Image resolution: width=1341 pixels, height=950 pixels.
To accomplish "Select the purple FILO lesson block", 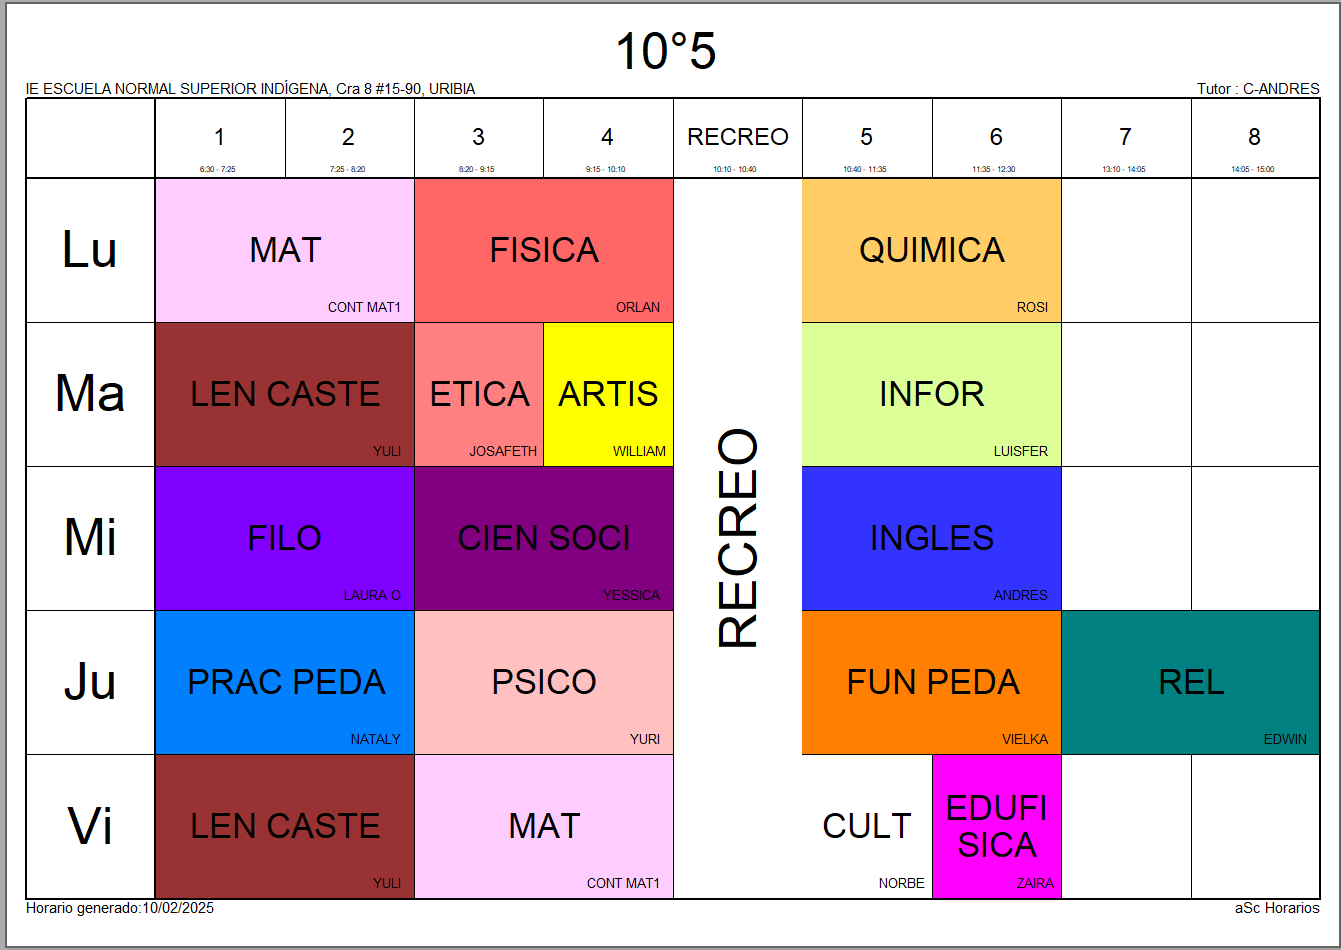I will click(285, 538).
